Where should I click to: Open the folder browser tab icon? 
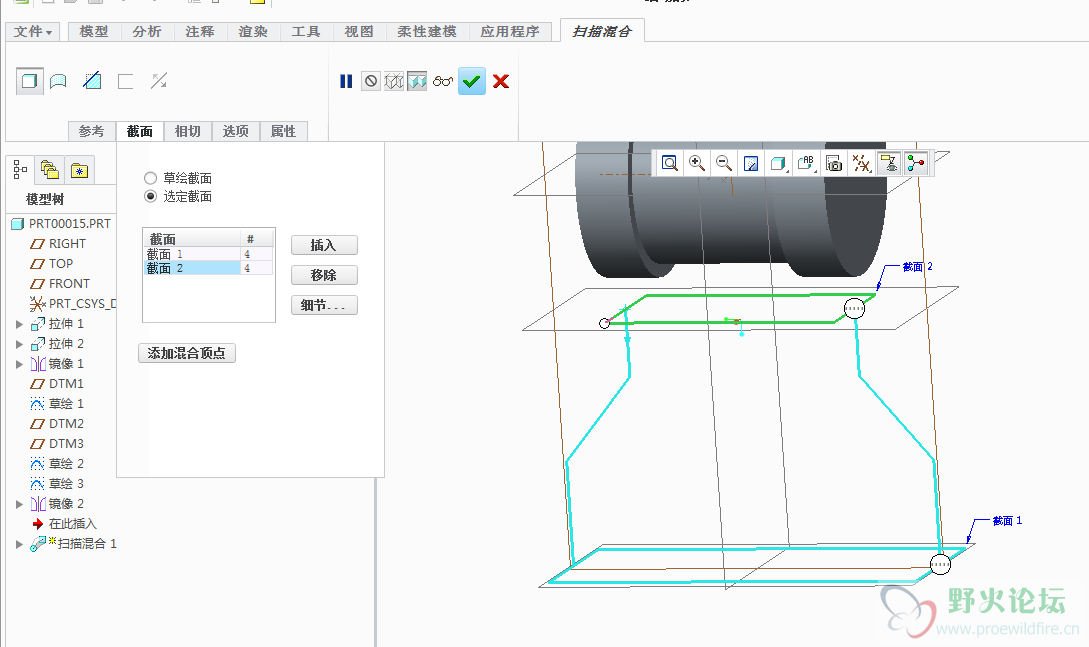[50, 169]
